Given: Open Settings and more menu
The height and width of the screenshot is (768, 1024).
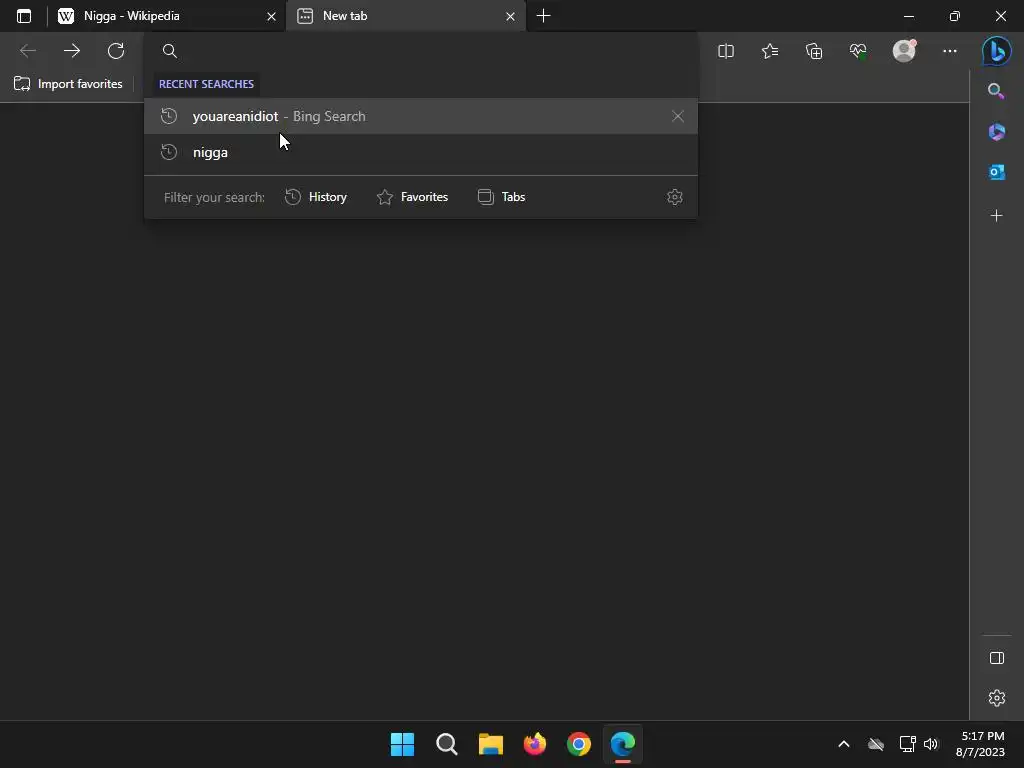Looking at the screenshot, I should tap(950, 51).
